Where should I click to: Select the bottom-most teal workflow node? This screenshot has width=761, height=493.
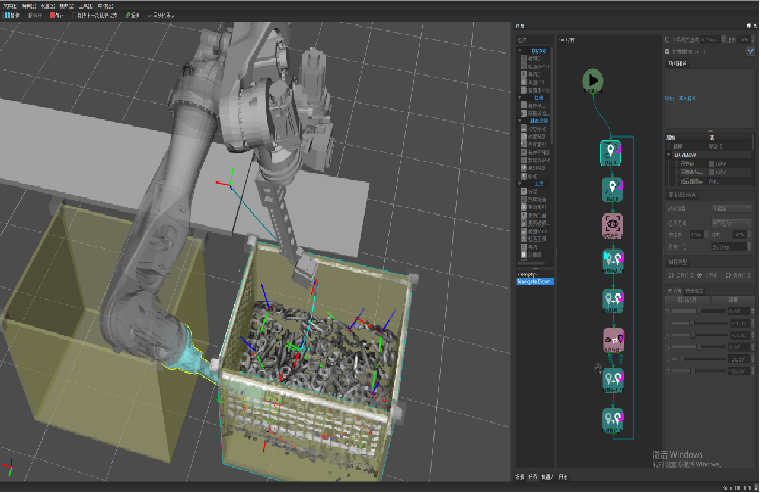pyautogui.click(x=612, y=417)
